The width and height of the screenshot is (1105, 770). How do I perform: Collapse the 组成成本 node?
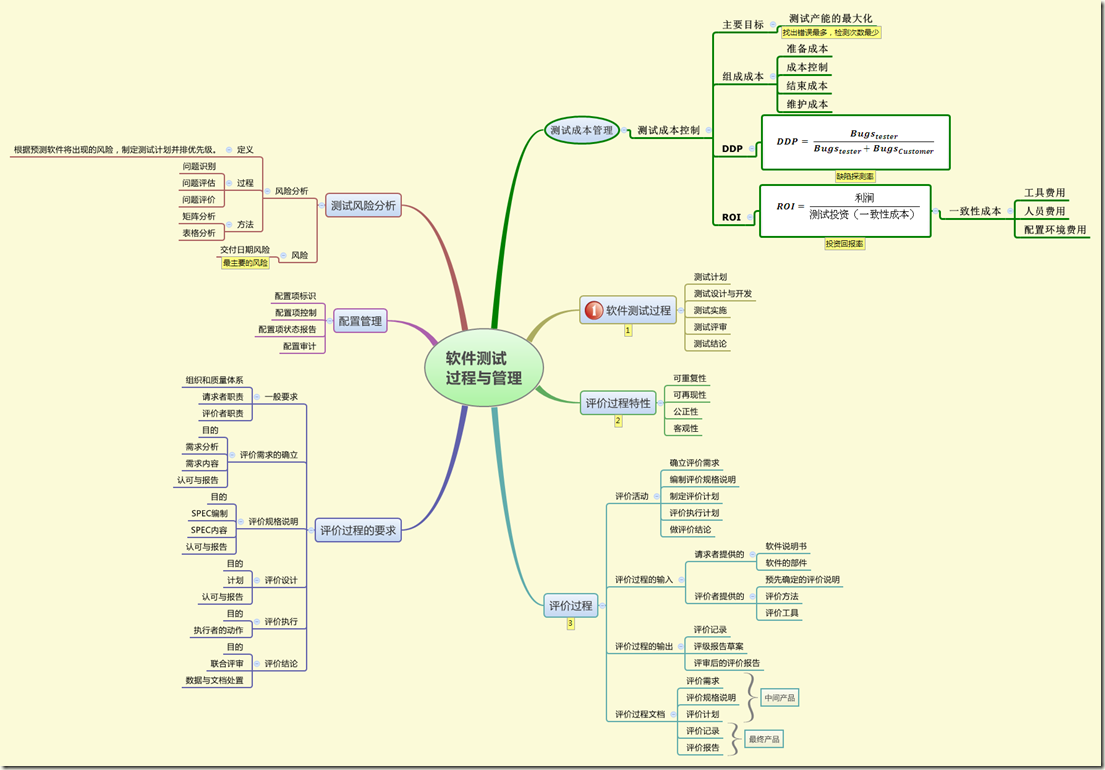pos(772,76)
